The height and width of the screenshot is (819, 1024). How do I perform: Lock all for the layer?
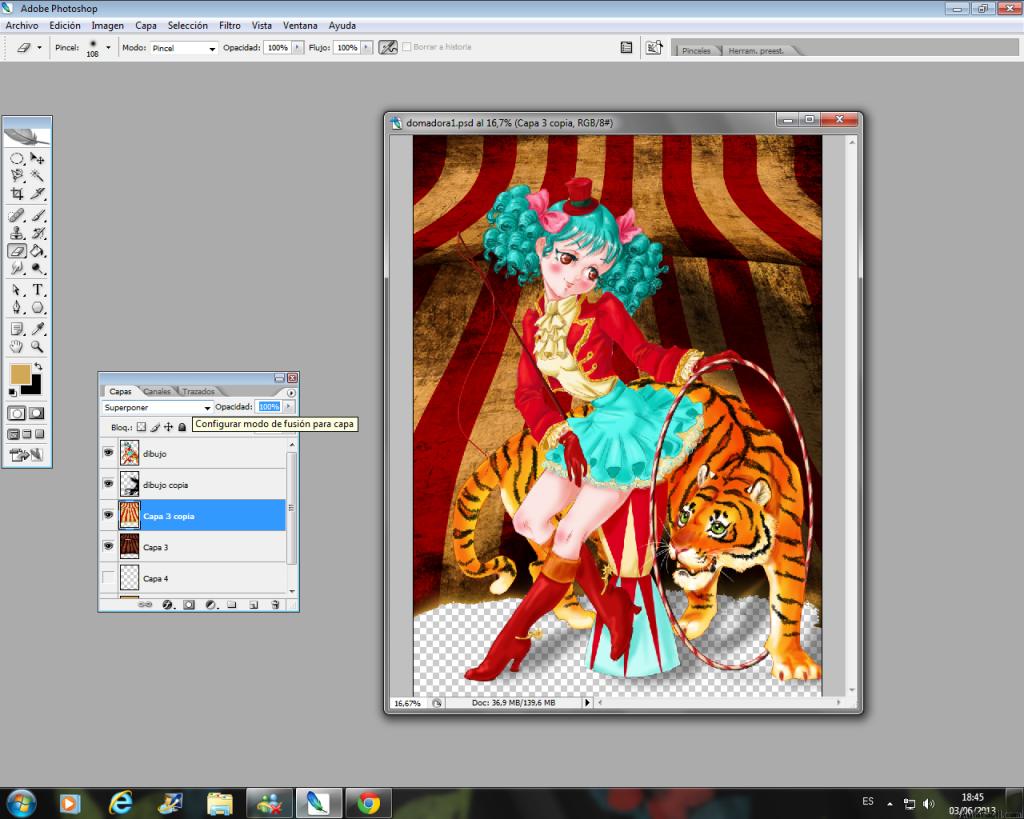click(182, 427)
